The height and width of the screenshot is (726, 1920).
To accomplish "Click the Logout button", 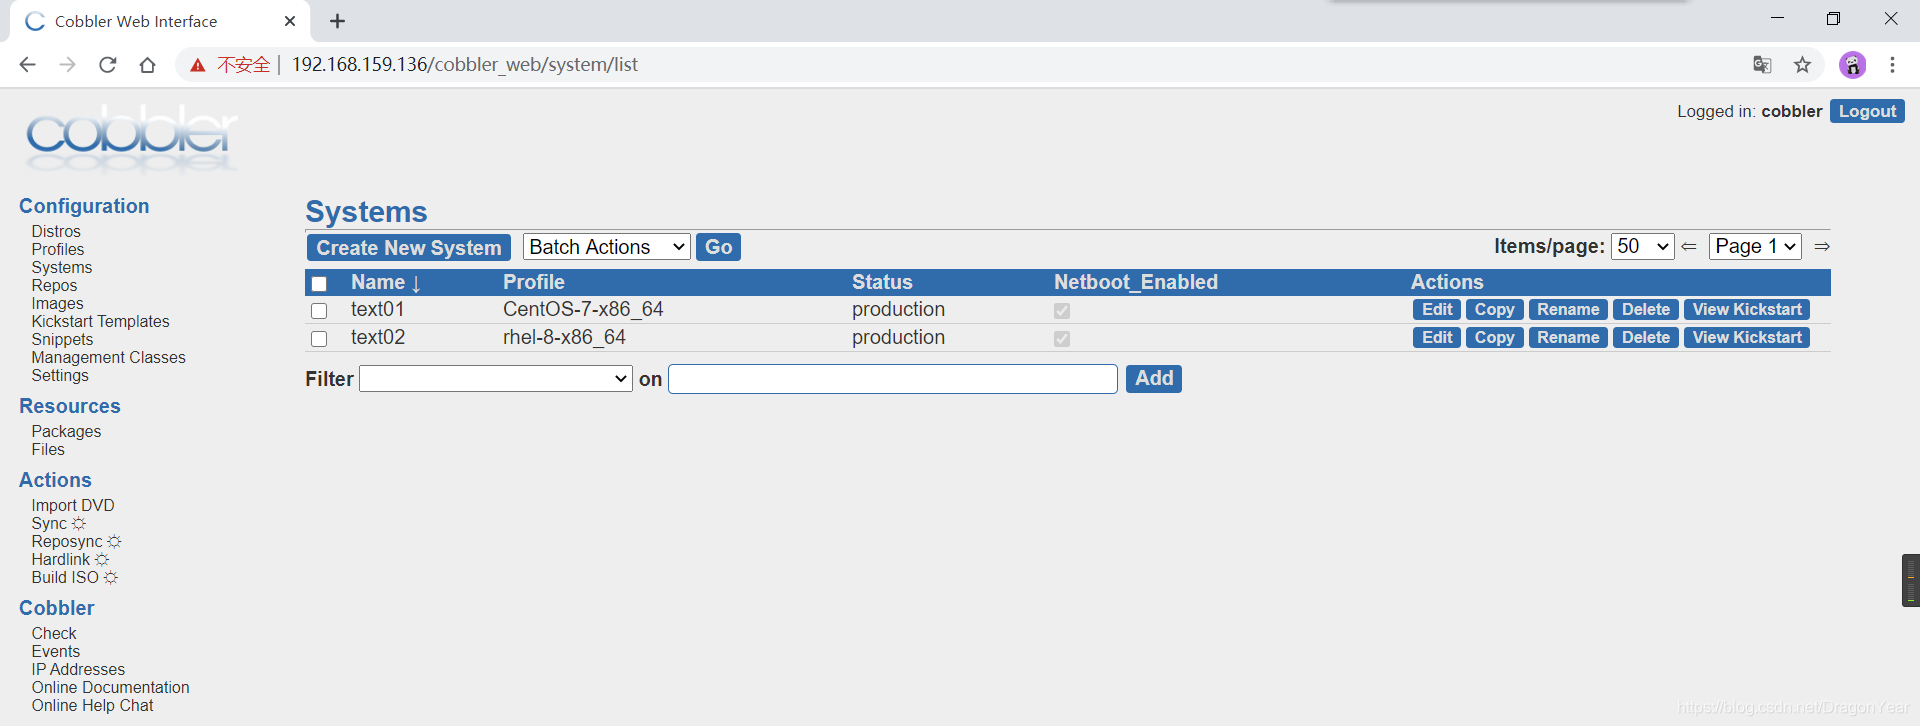I will point(1867,111).
